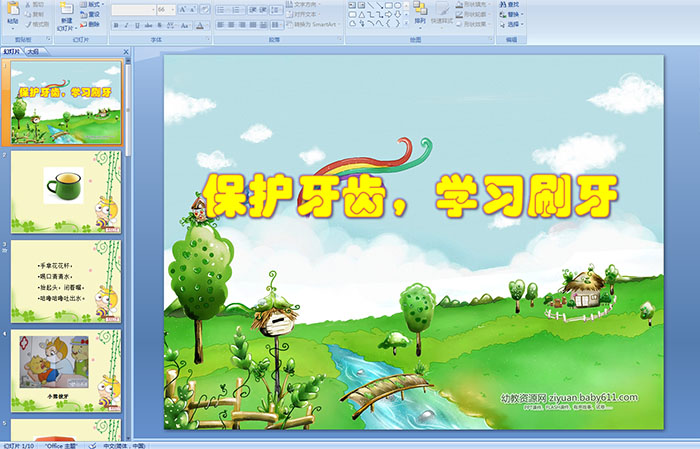Select slide 2 thumbnail with green cup
This screenshot has width=700, height=449.
point(66,192)
